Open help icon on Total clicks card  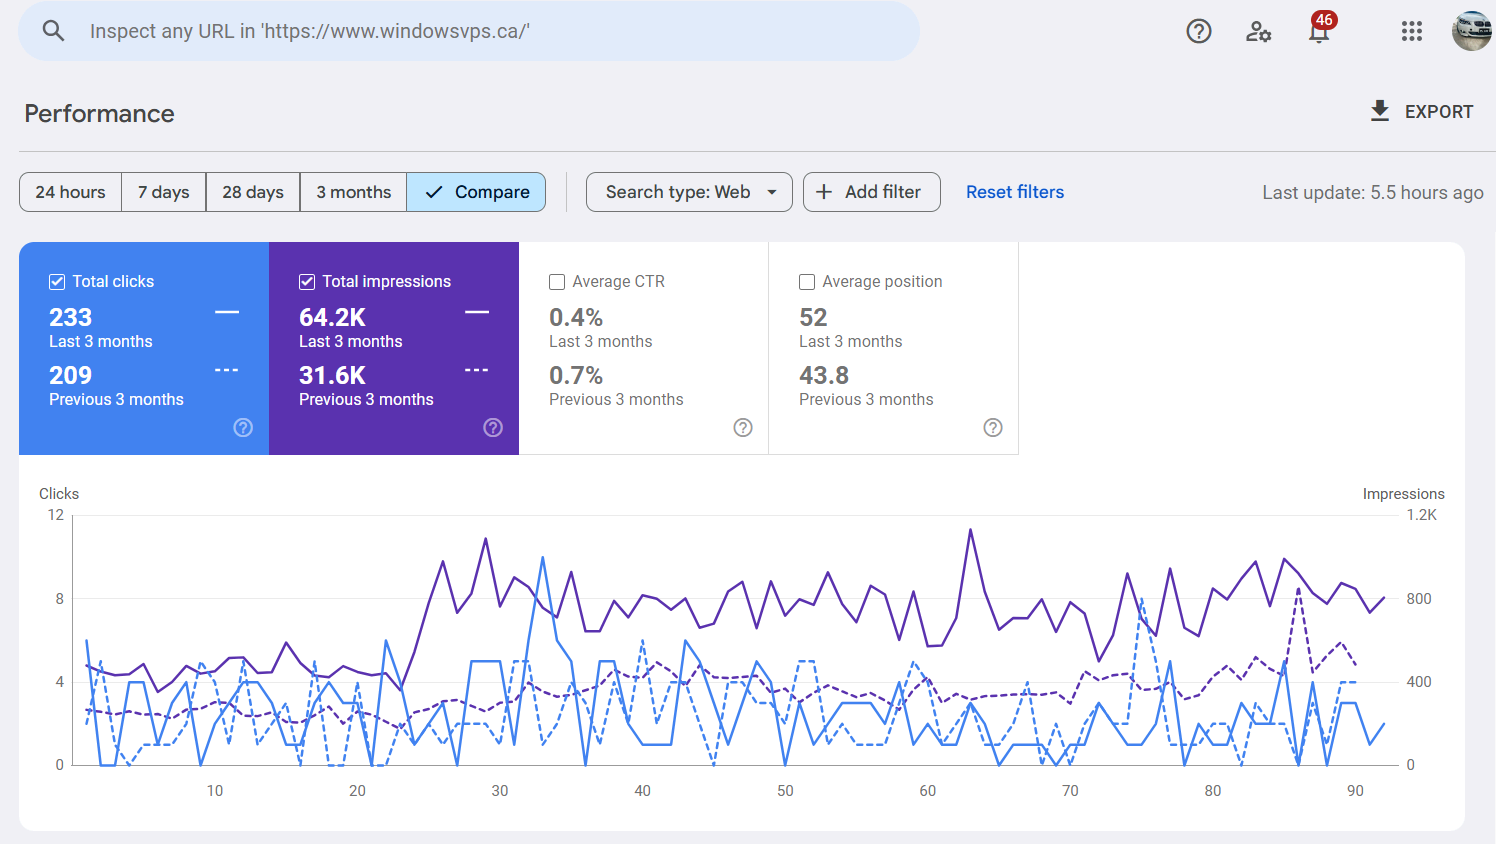tap(243, 428)
